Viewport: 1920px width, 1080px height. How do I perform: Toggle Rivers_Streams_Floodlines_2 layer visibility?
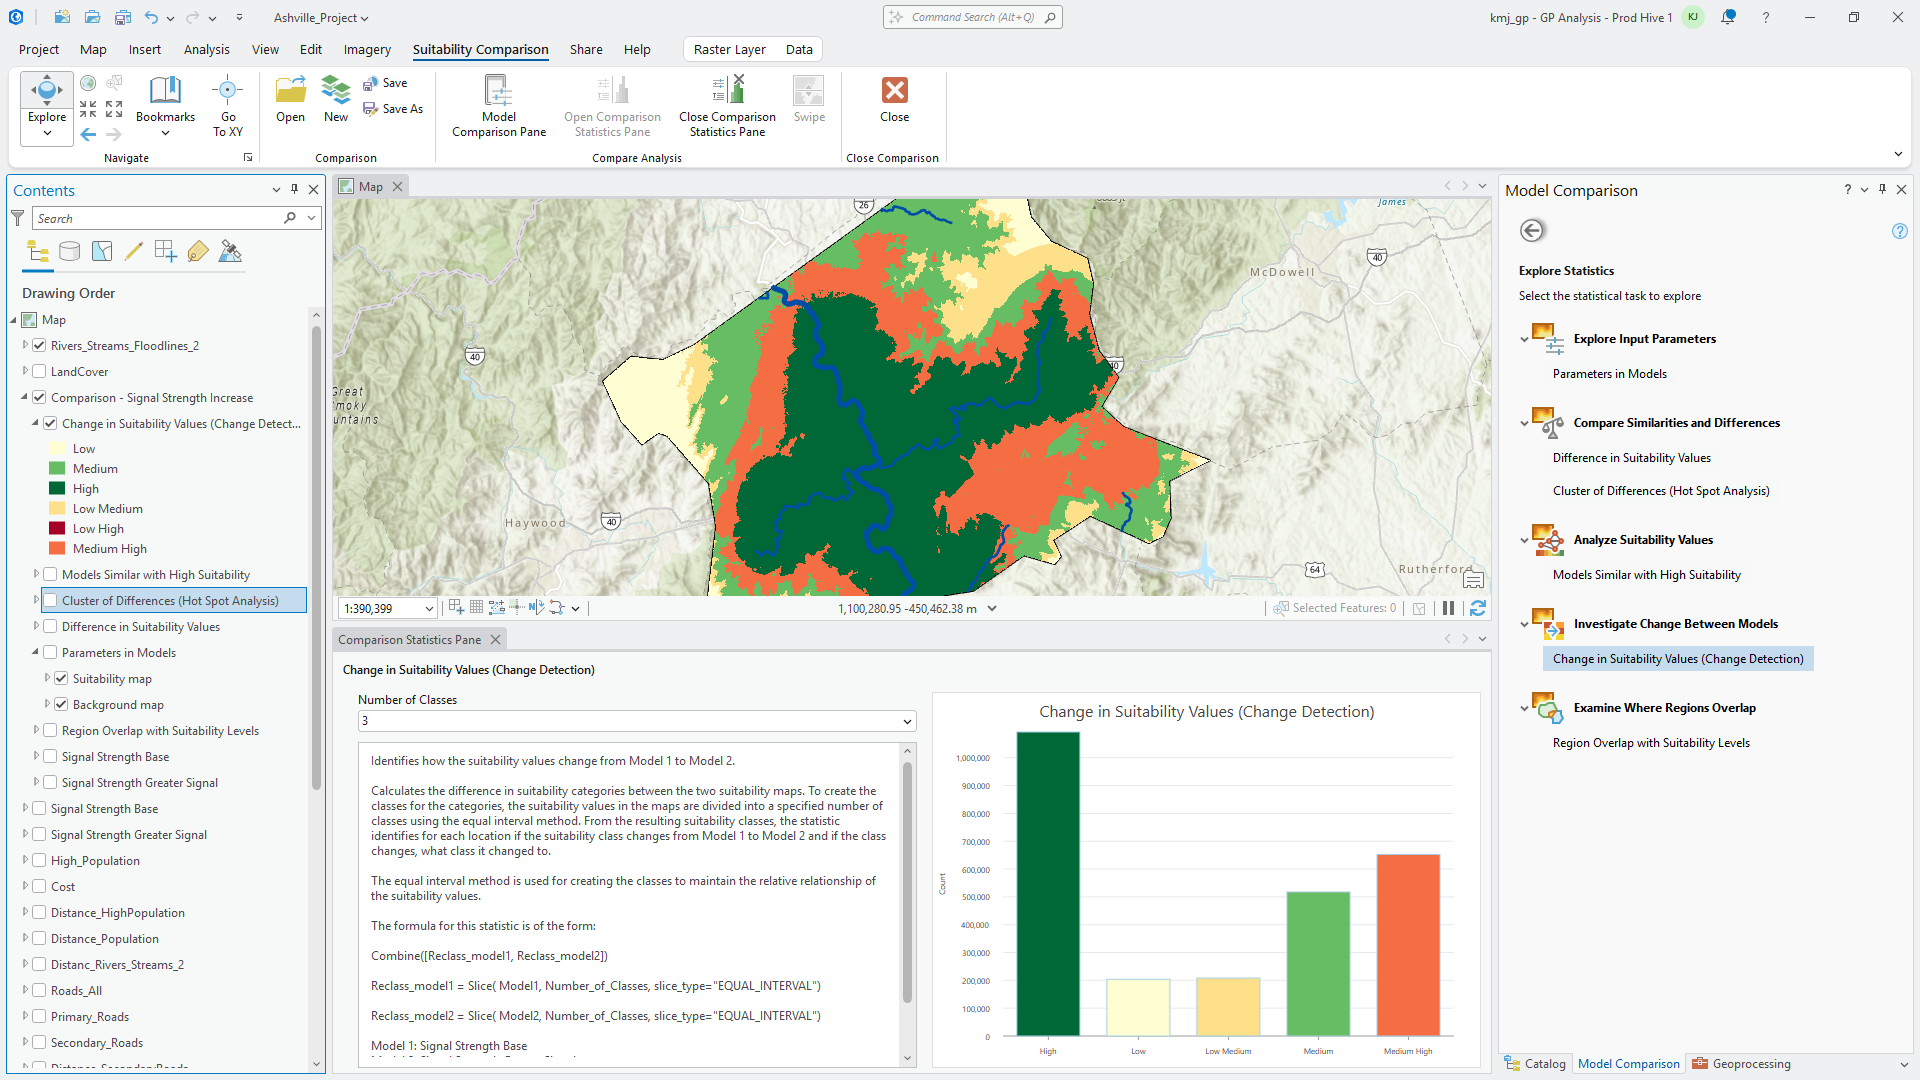[39, 346]
